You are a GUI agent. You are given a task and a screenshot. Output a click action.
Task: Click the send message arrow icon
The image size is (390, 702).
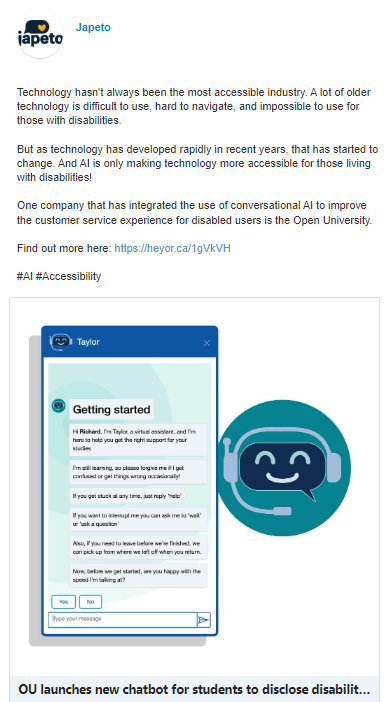point(204,620)
